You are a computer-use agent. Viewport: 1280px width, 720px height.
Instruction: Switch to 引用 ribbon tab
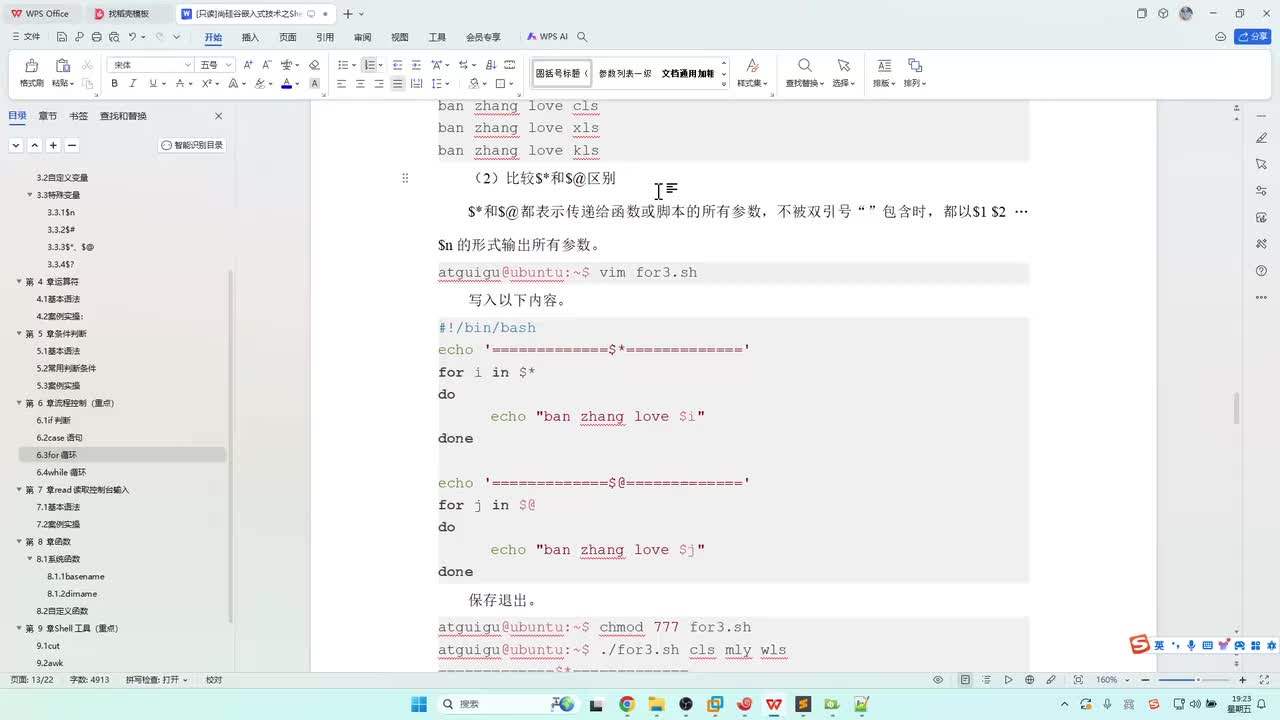click(x=325, y=37)
